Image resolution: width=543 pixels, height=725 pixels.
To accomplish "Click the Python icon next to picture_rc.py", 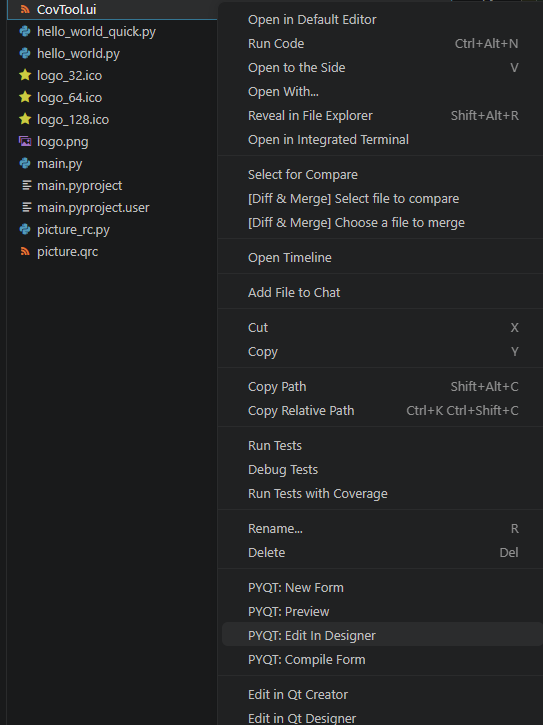I will click(x=25, y=229).
